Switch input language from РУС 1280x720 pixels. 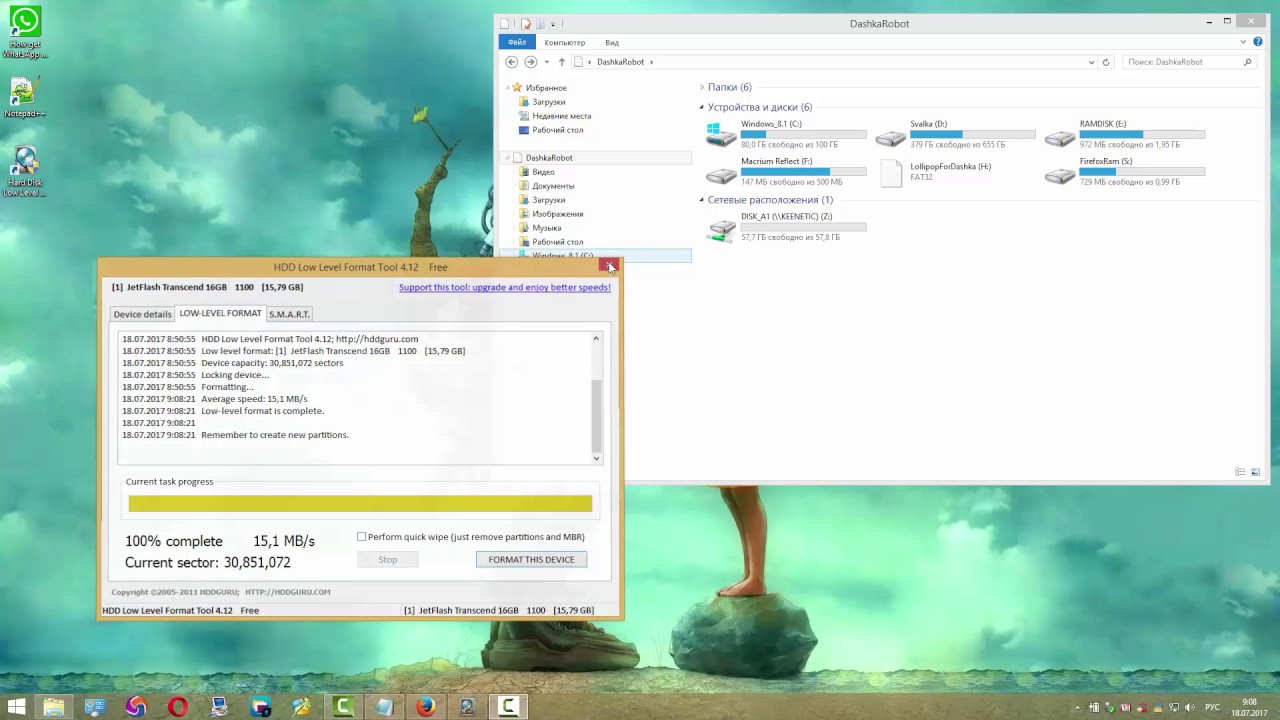click(x=1213, y=707)
